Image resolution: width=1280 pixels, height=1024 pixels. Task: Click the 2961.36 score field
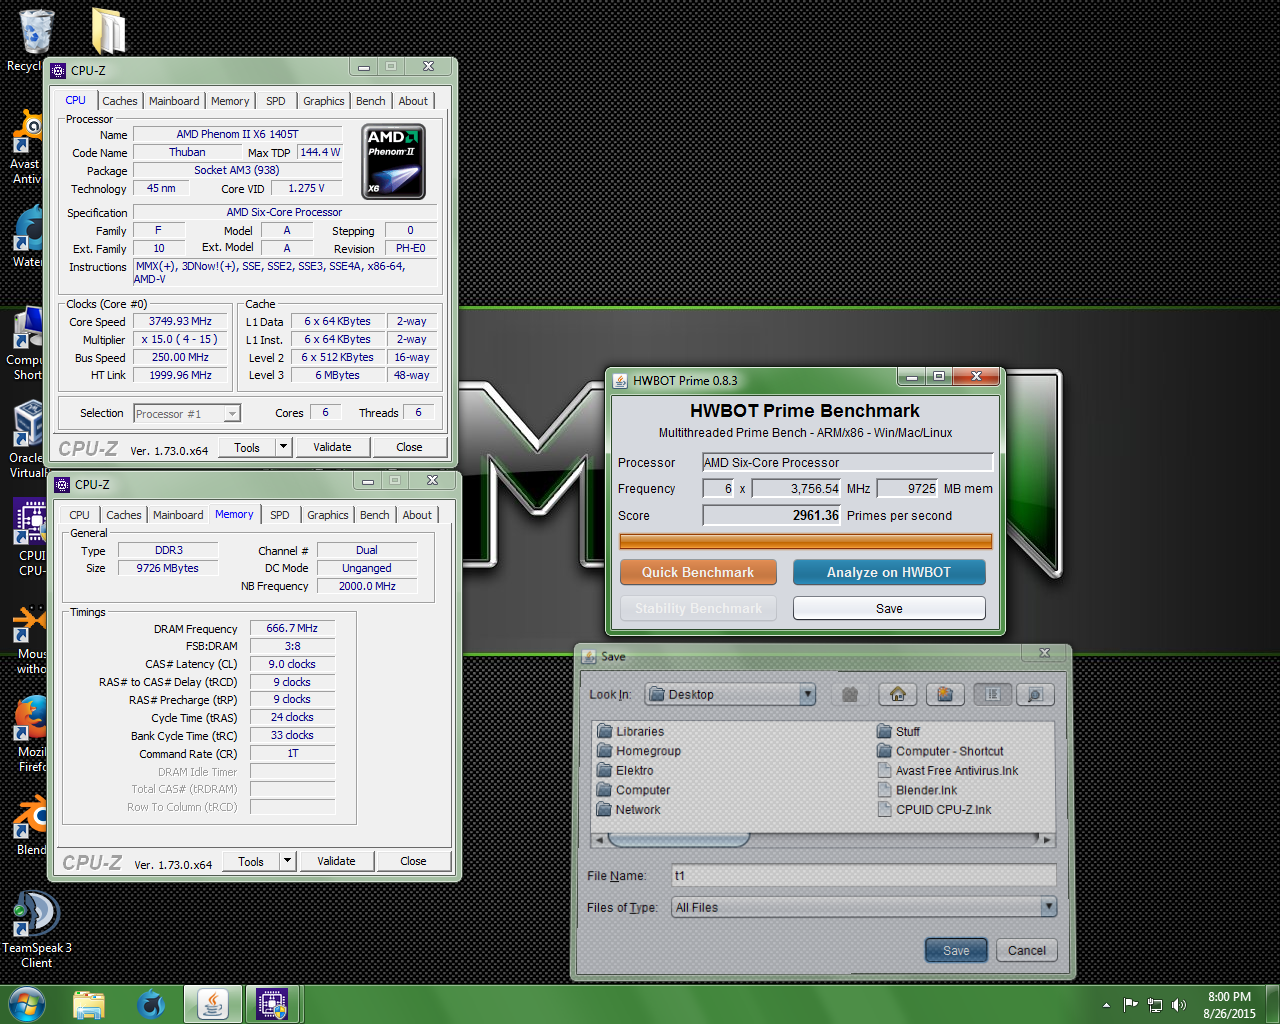click(771, 515)
